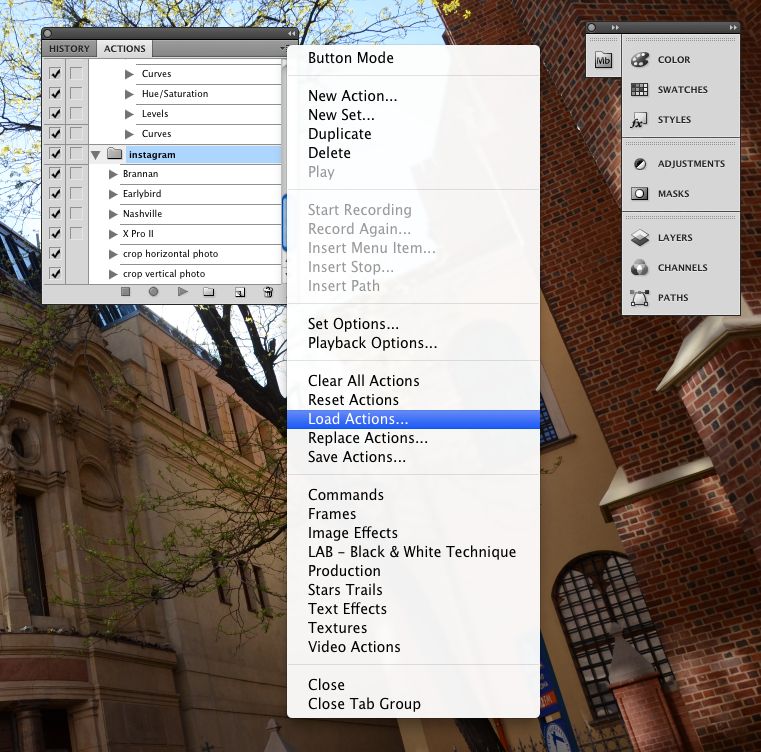
Task: Toggle checkmark for Nashville action
Action: point(55,213)
